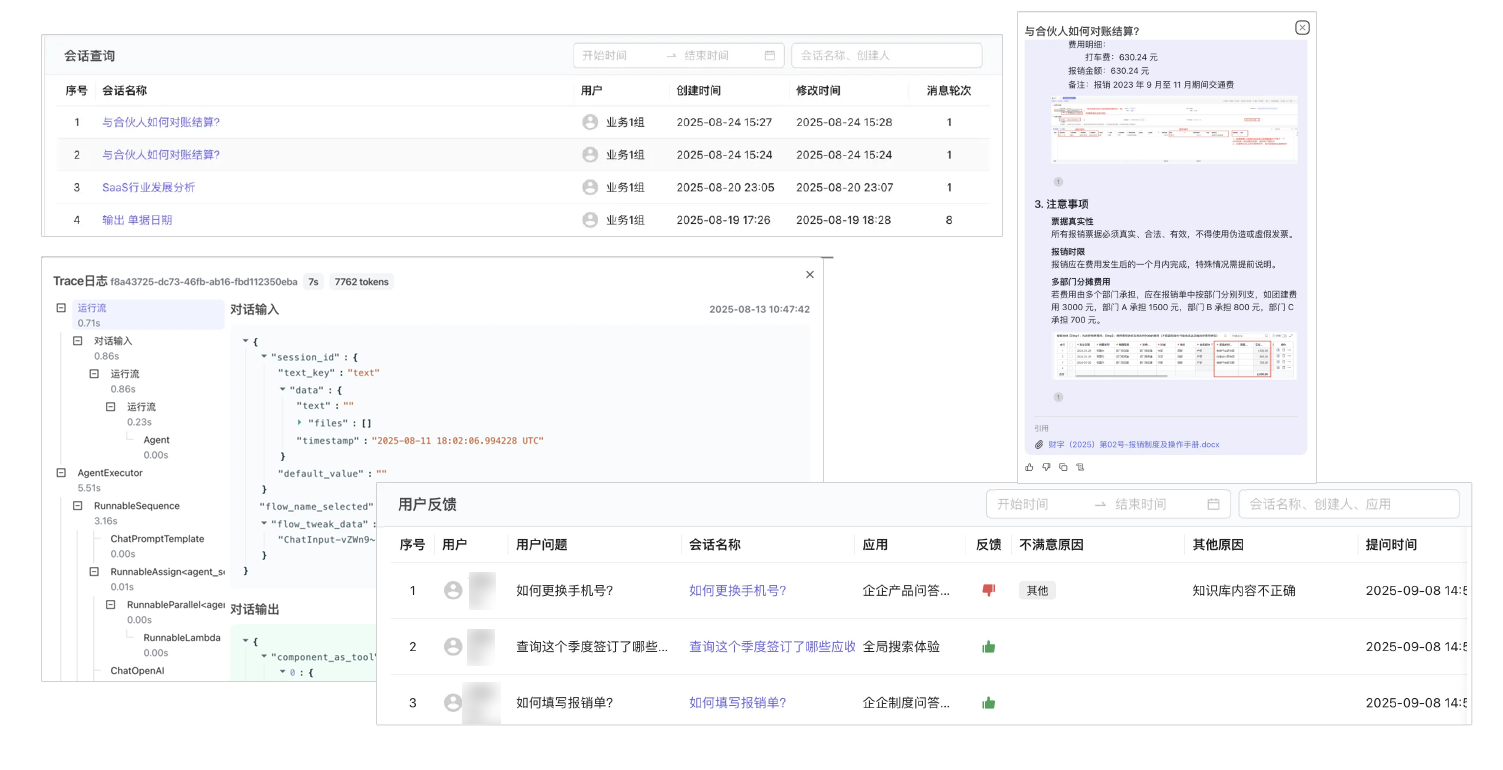Expand the "files" JSON array
1503x770 pixels.
click(300, 423)
